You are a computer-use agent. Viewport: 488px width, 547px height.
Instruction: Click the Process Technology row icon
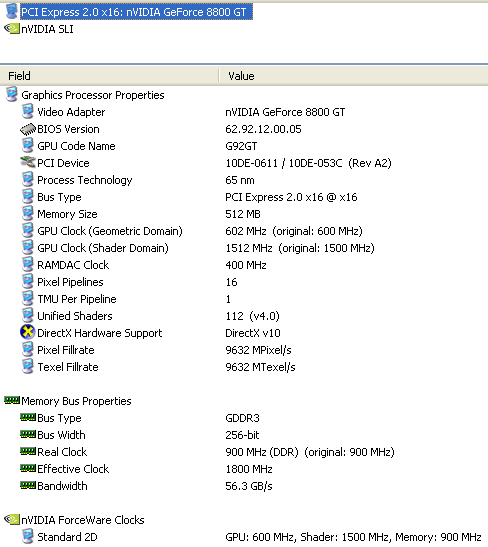28,180
